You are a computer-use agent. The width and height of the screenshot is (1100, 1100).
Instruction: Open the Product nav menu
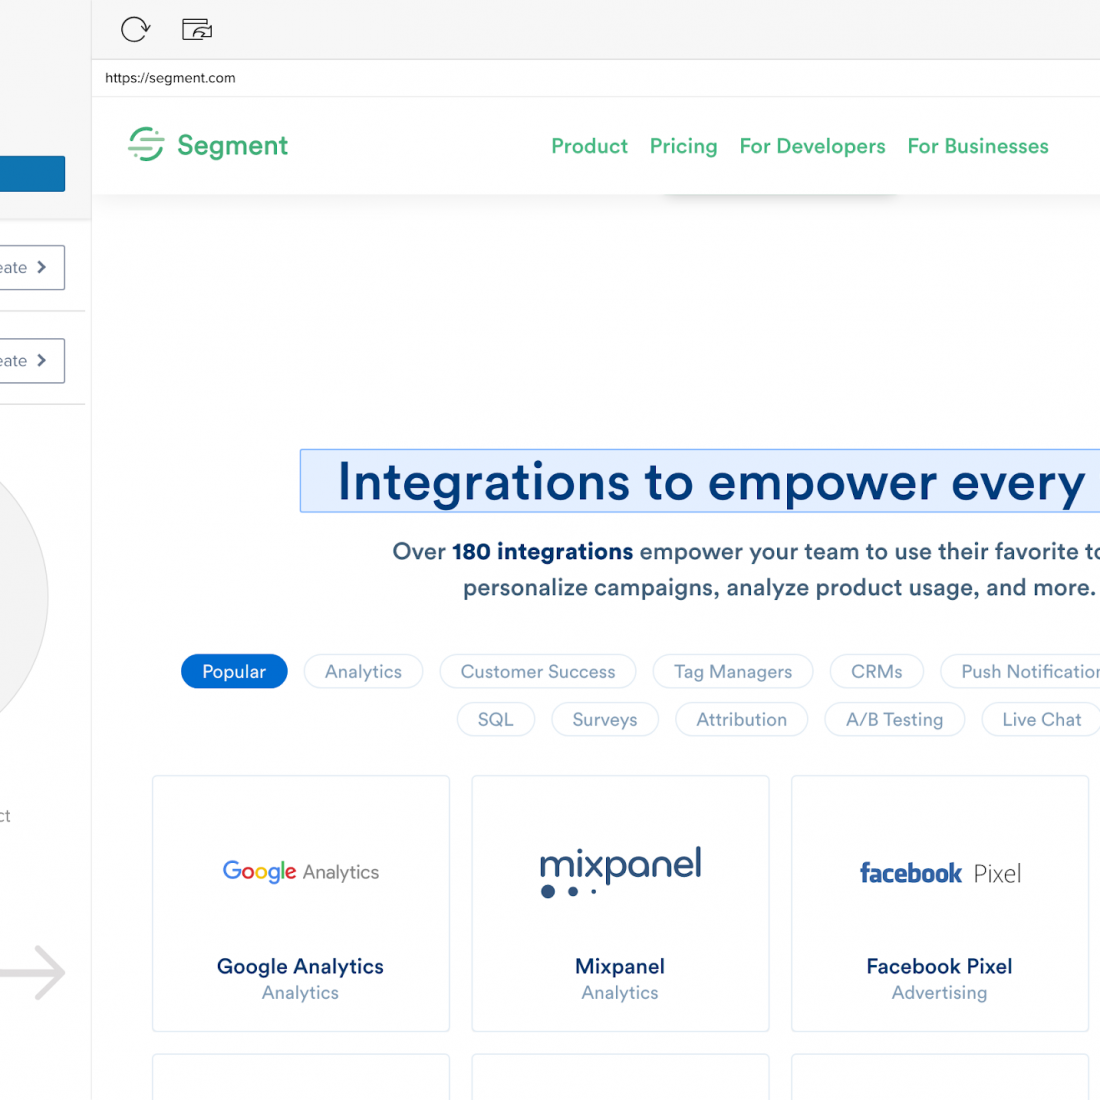589,146
